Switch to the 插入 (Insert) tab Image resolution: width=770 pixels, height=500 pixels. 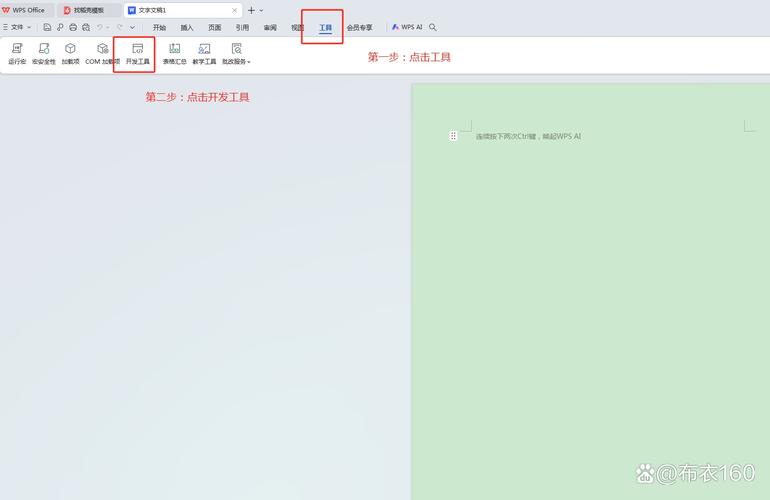click(187, 28)
